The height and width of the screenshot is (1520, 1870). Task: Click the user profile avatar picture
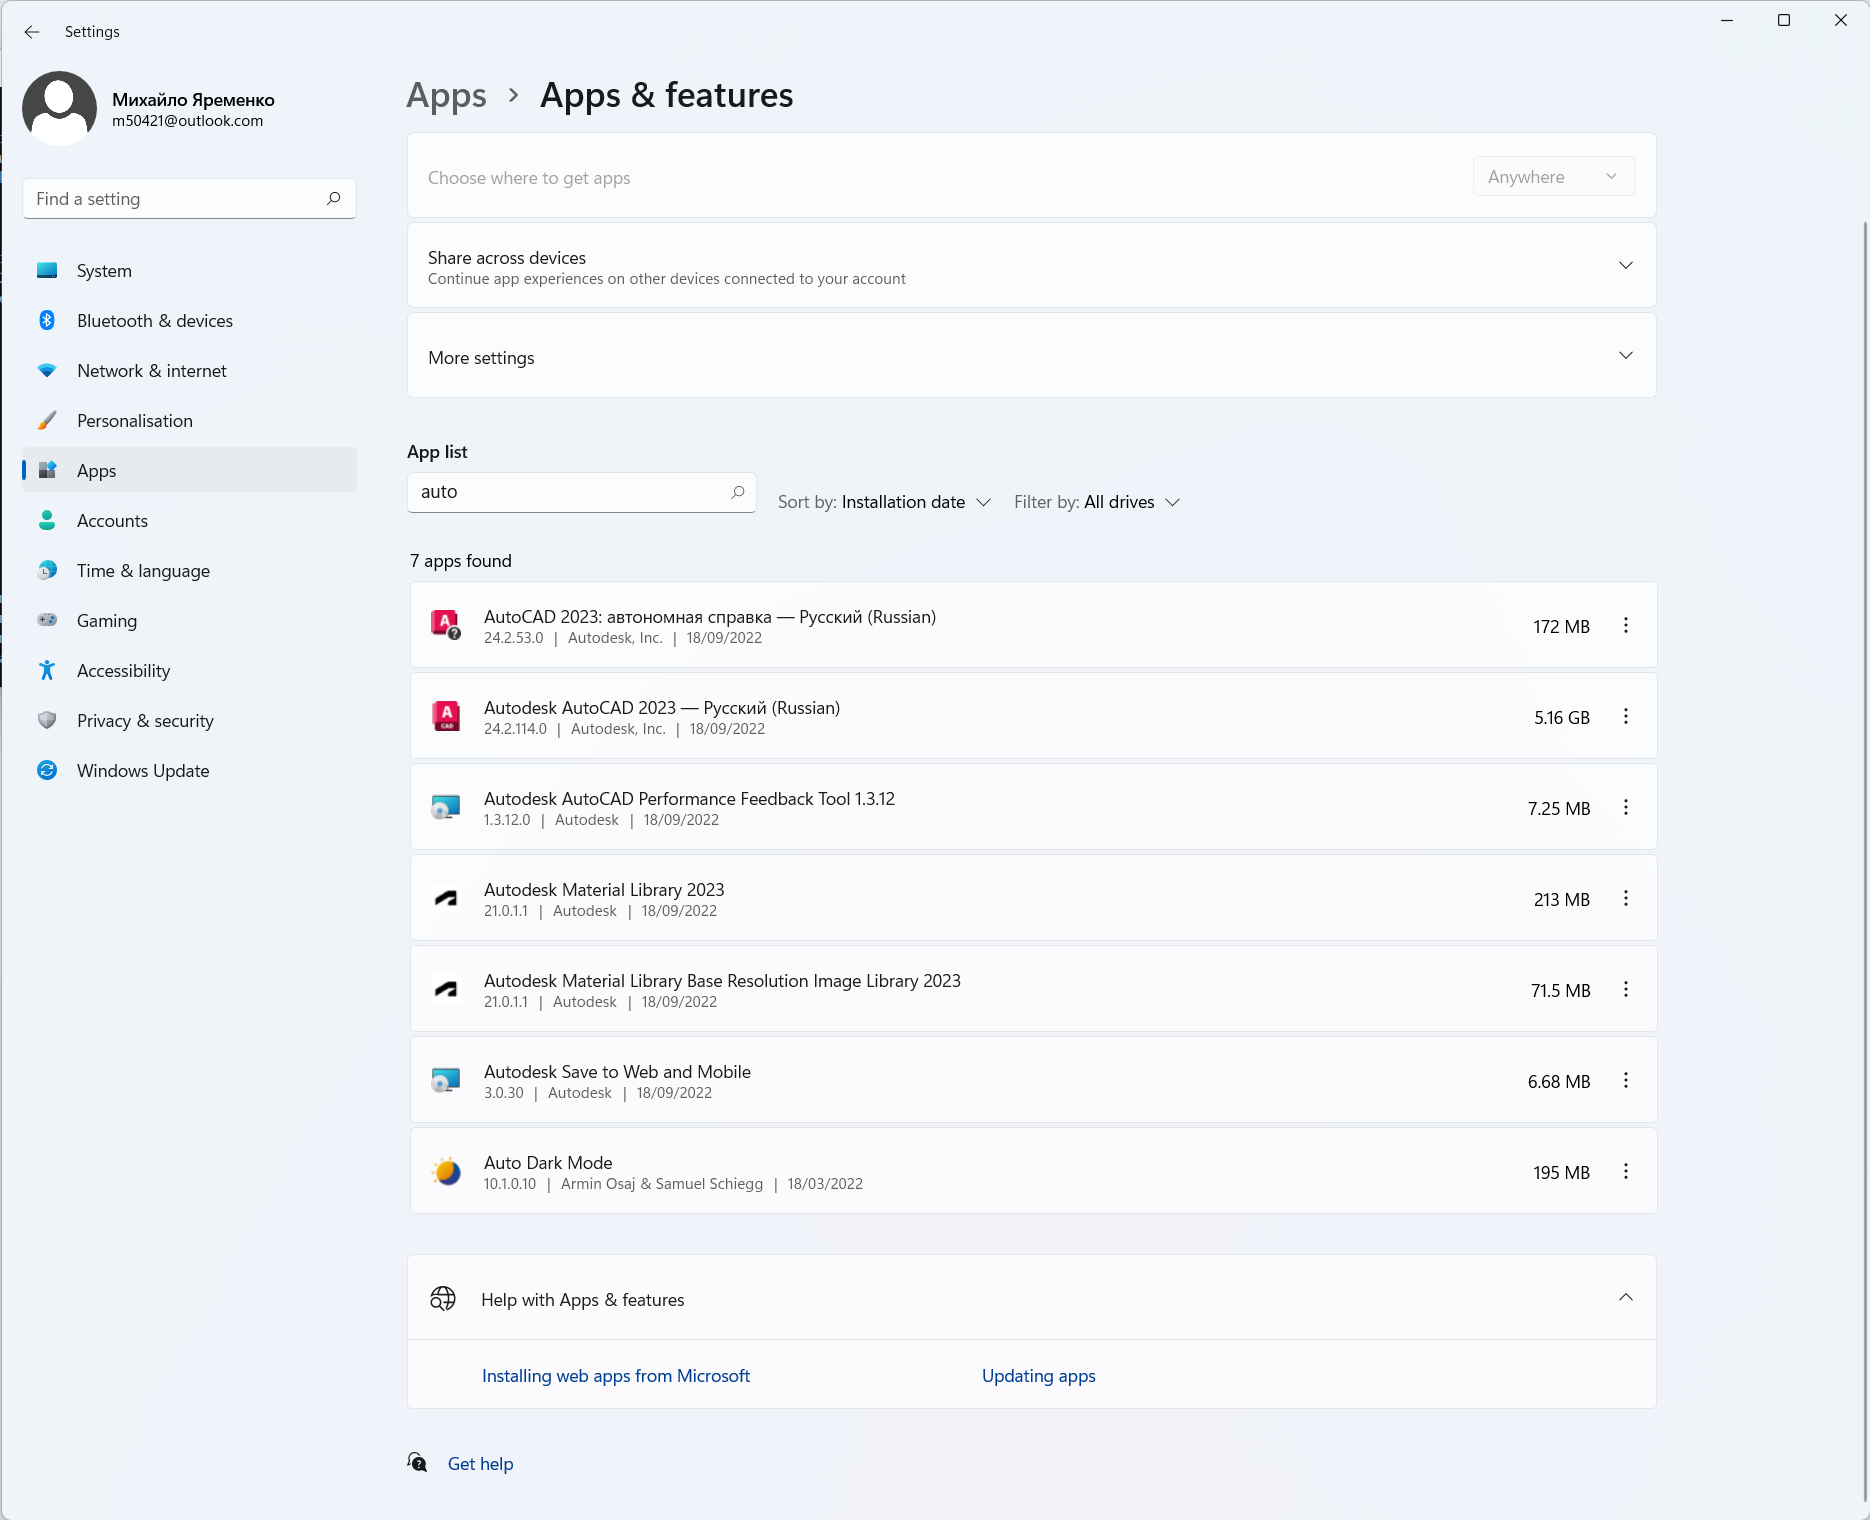tap(60, 108)
